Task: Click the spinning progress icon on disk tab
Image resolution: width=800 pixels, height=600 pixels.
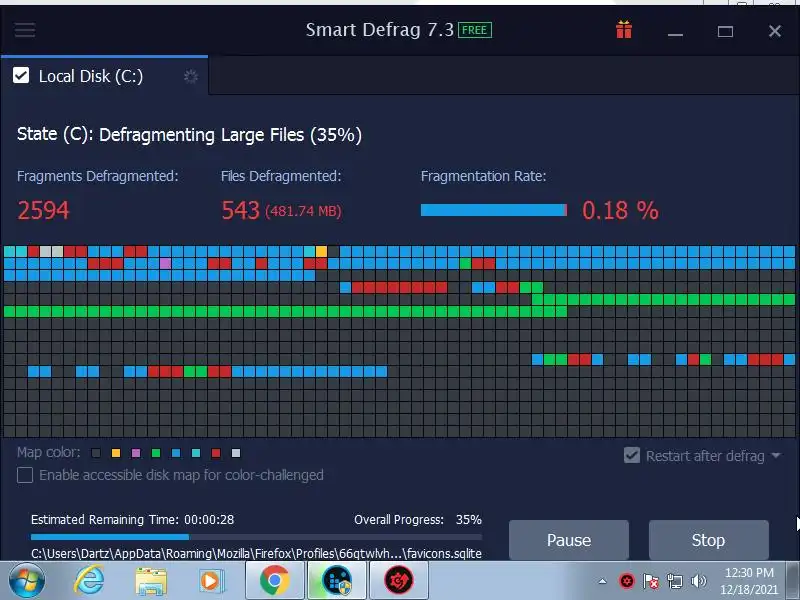Action: click(191, 77)
